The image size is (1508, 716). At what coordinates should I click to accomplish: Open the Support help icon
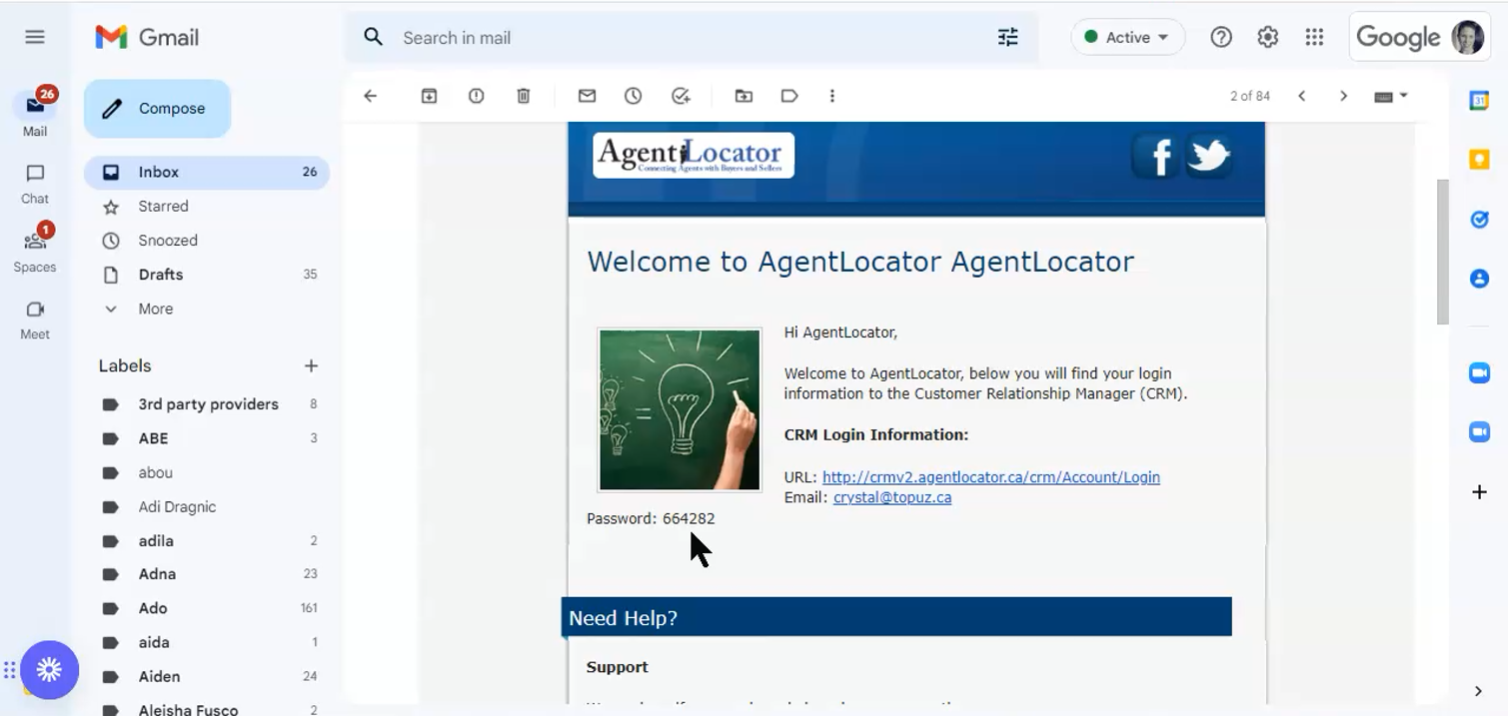(x=1221, y=37)
